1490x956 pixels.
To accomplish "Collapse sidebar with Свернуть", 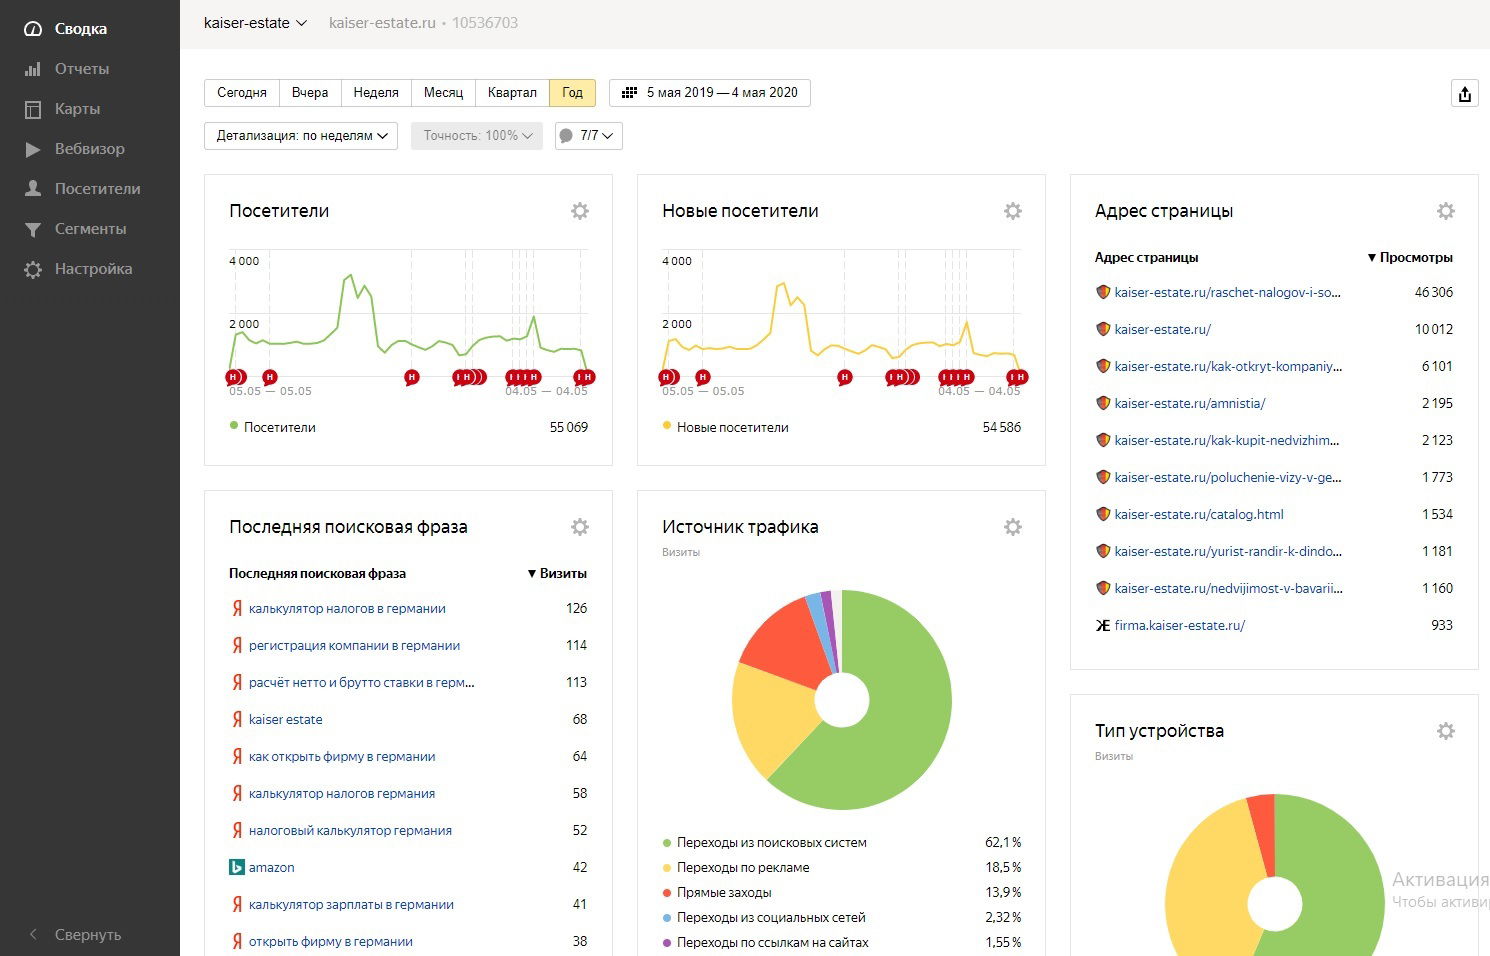I will 87,935.
